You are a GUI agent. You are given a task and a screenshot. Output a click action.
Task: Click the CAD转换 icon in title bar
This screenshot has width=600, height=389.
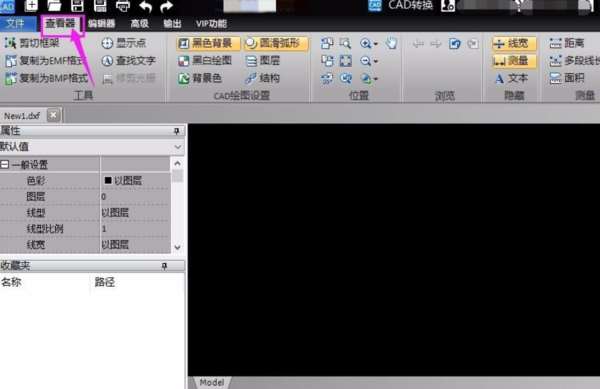tap(375, 5)
